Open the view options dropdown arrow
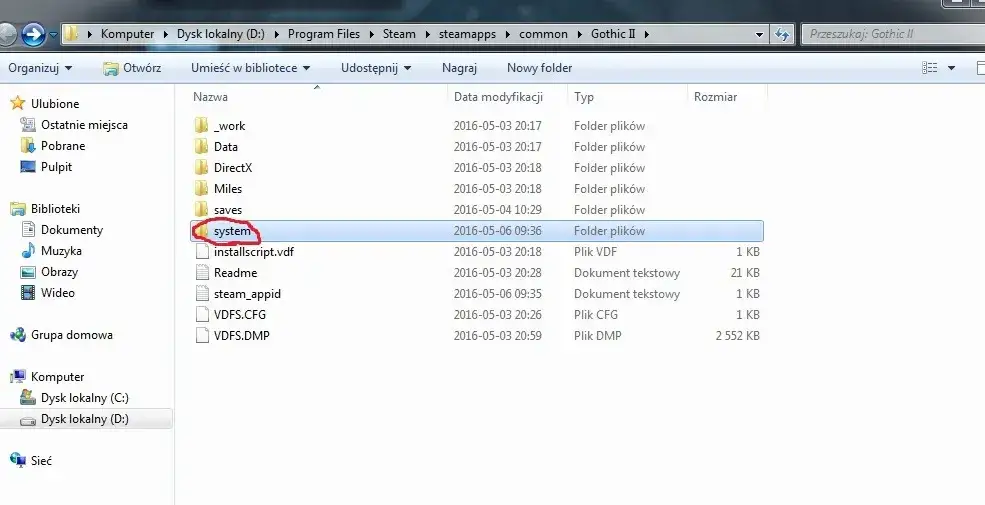 (x=951, y=68)
